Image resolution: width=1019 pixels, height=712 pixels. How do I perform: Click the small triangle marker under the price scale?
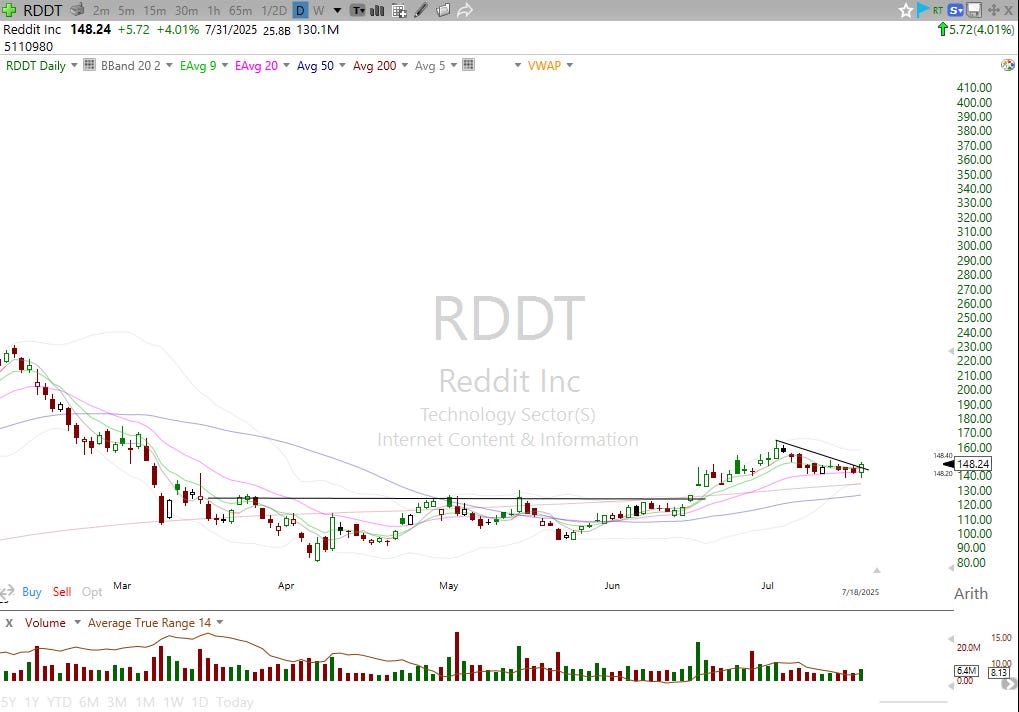tap(877, 570)
